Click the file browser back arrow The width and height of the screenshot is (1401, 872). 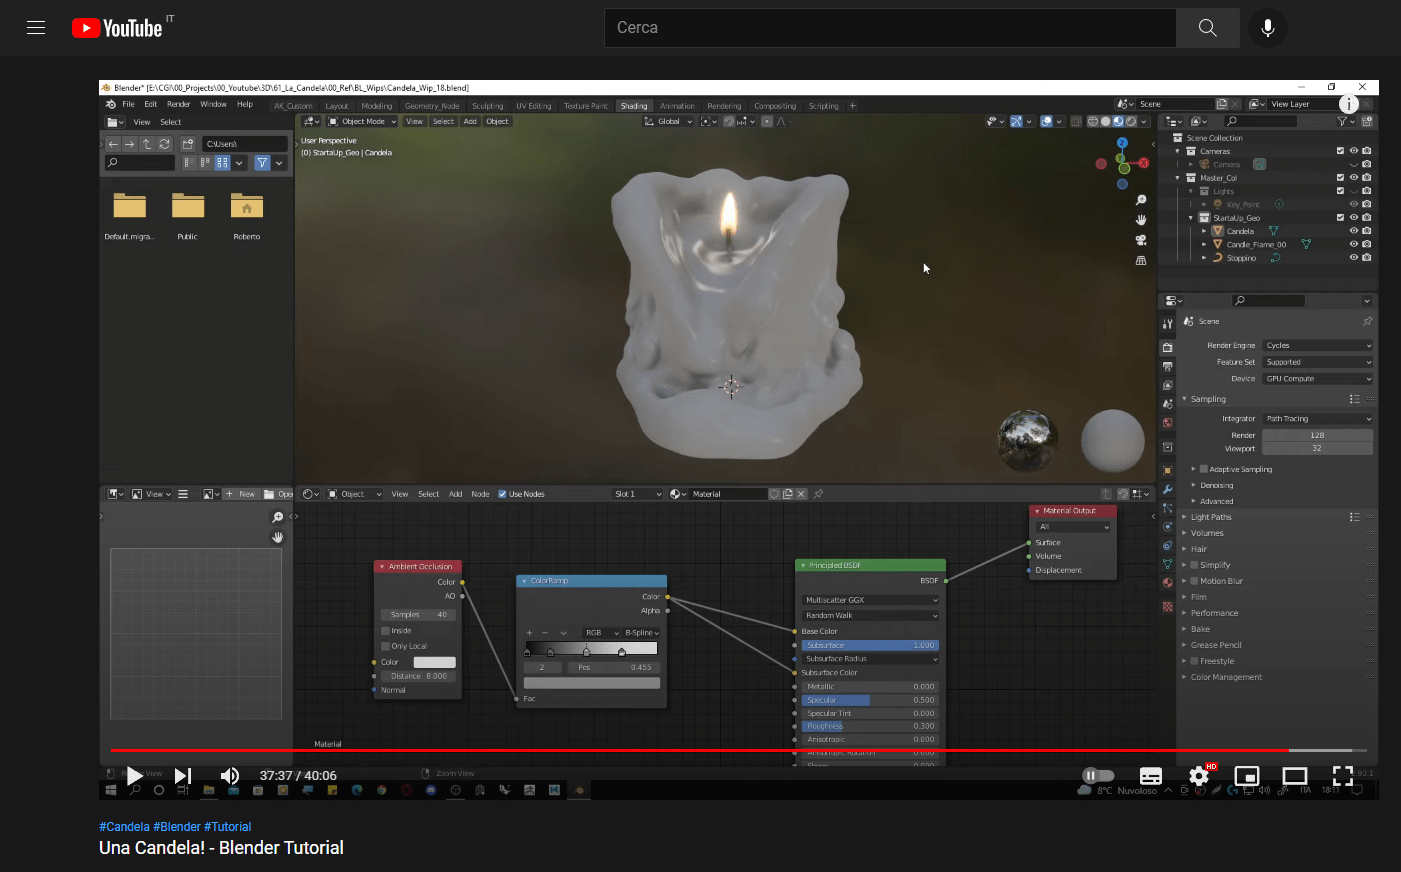[114, 144]
